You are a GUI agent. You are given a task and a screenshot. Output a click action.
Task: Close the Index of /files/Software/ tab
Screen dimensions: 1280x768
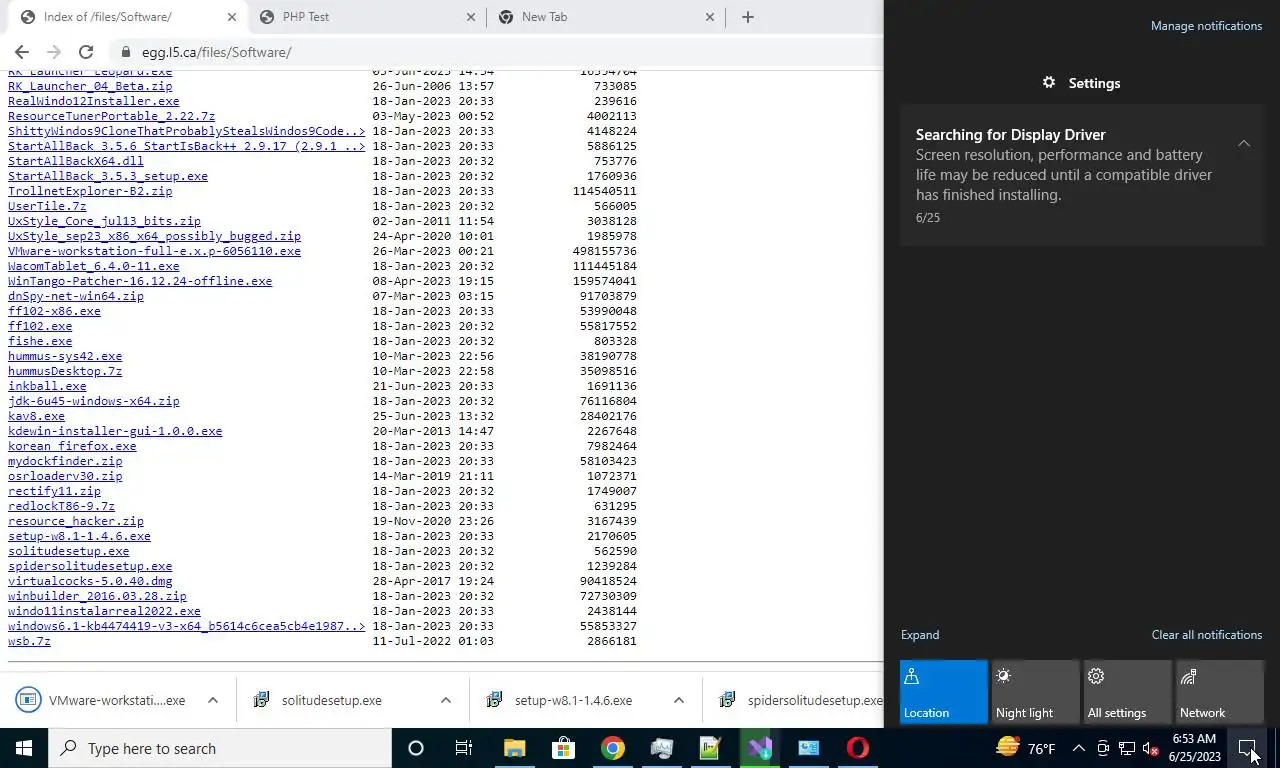(x=232, y=17)
